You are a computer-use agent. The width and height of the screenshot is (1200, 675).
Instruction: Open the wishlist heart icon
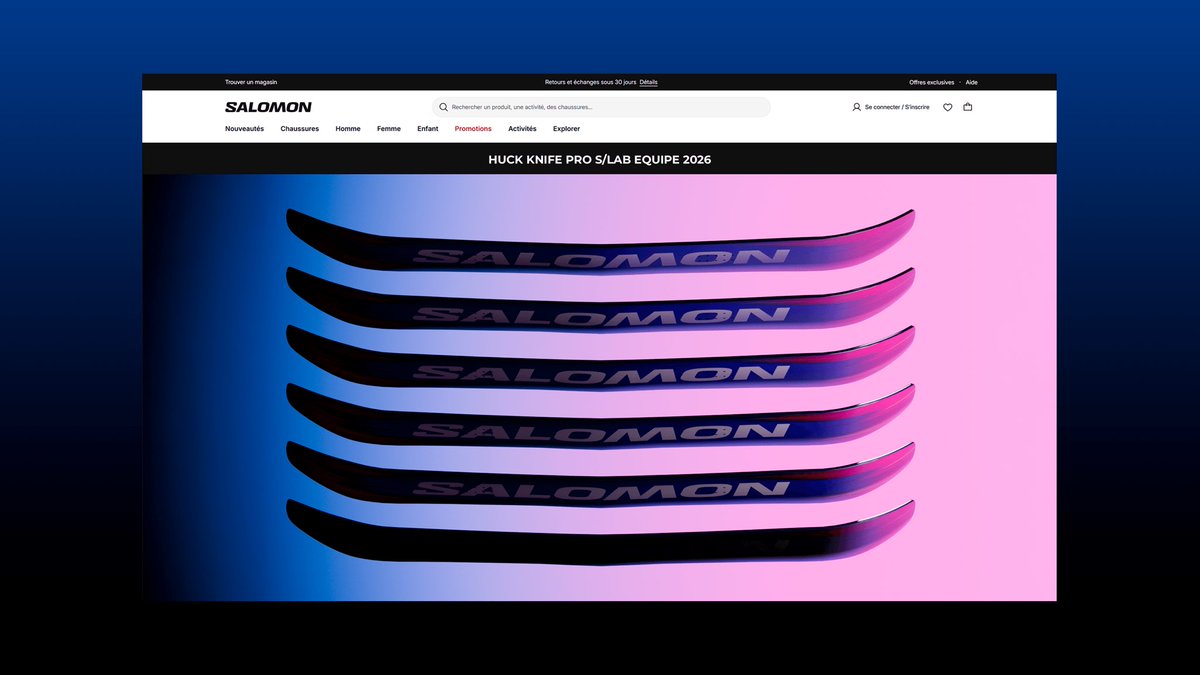(x=948, y=107)
